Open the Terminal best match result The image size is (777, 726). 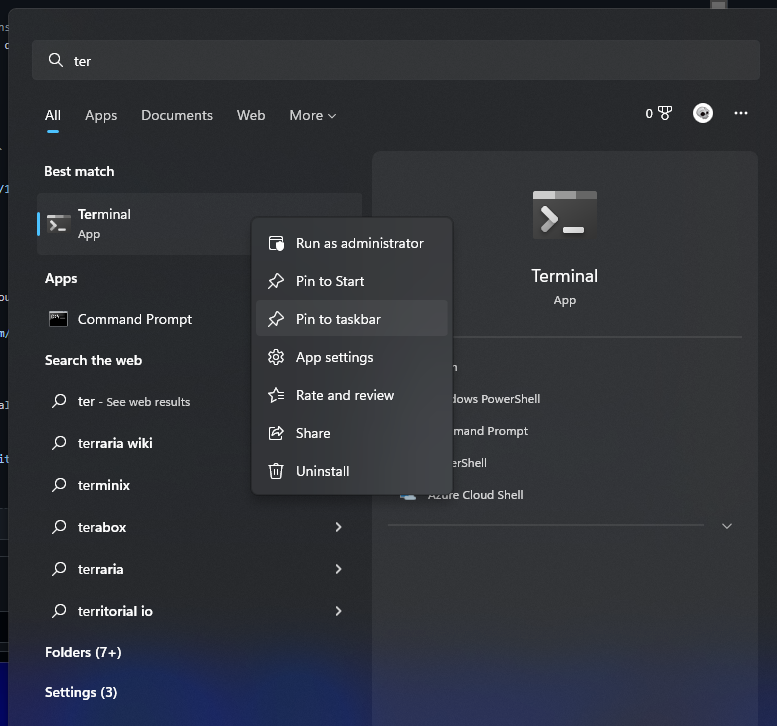click(x=199, y=224)
